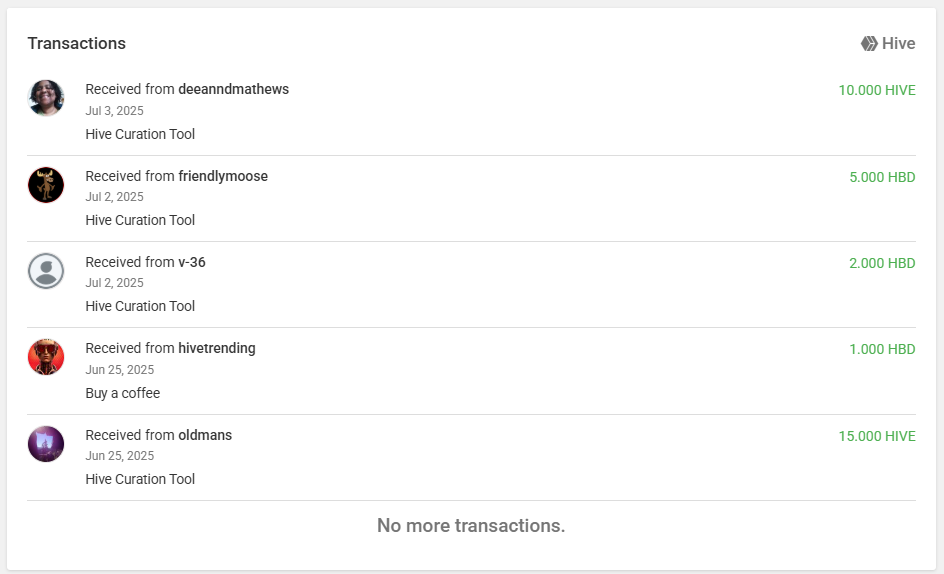Open oldmans purple avatar

46,444
